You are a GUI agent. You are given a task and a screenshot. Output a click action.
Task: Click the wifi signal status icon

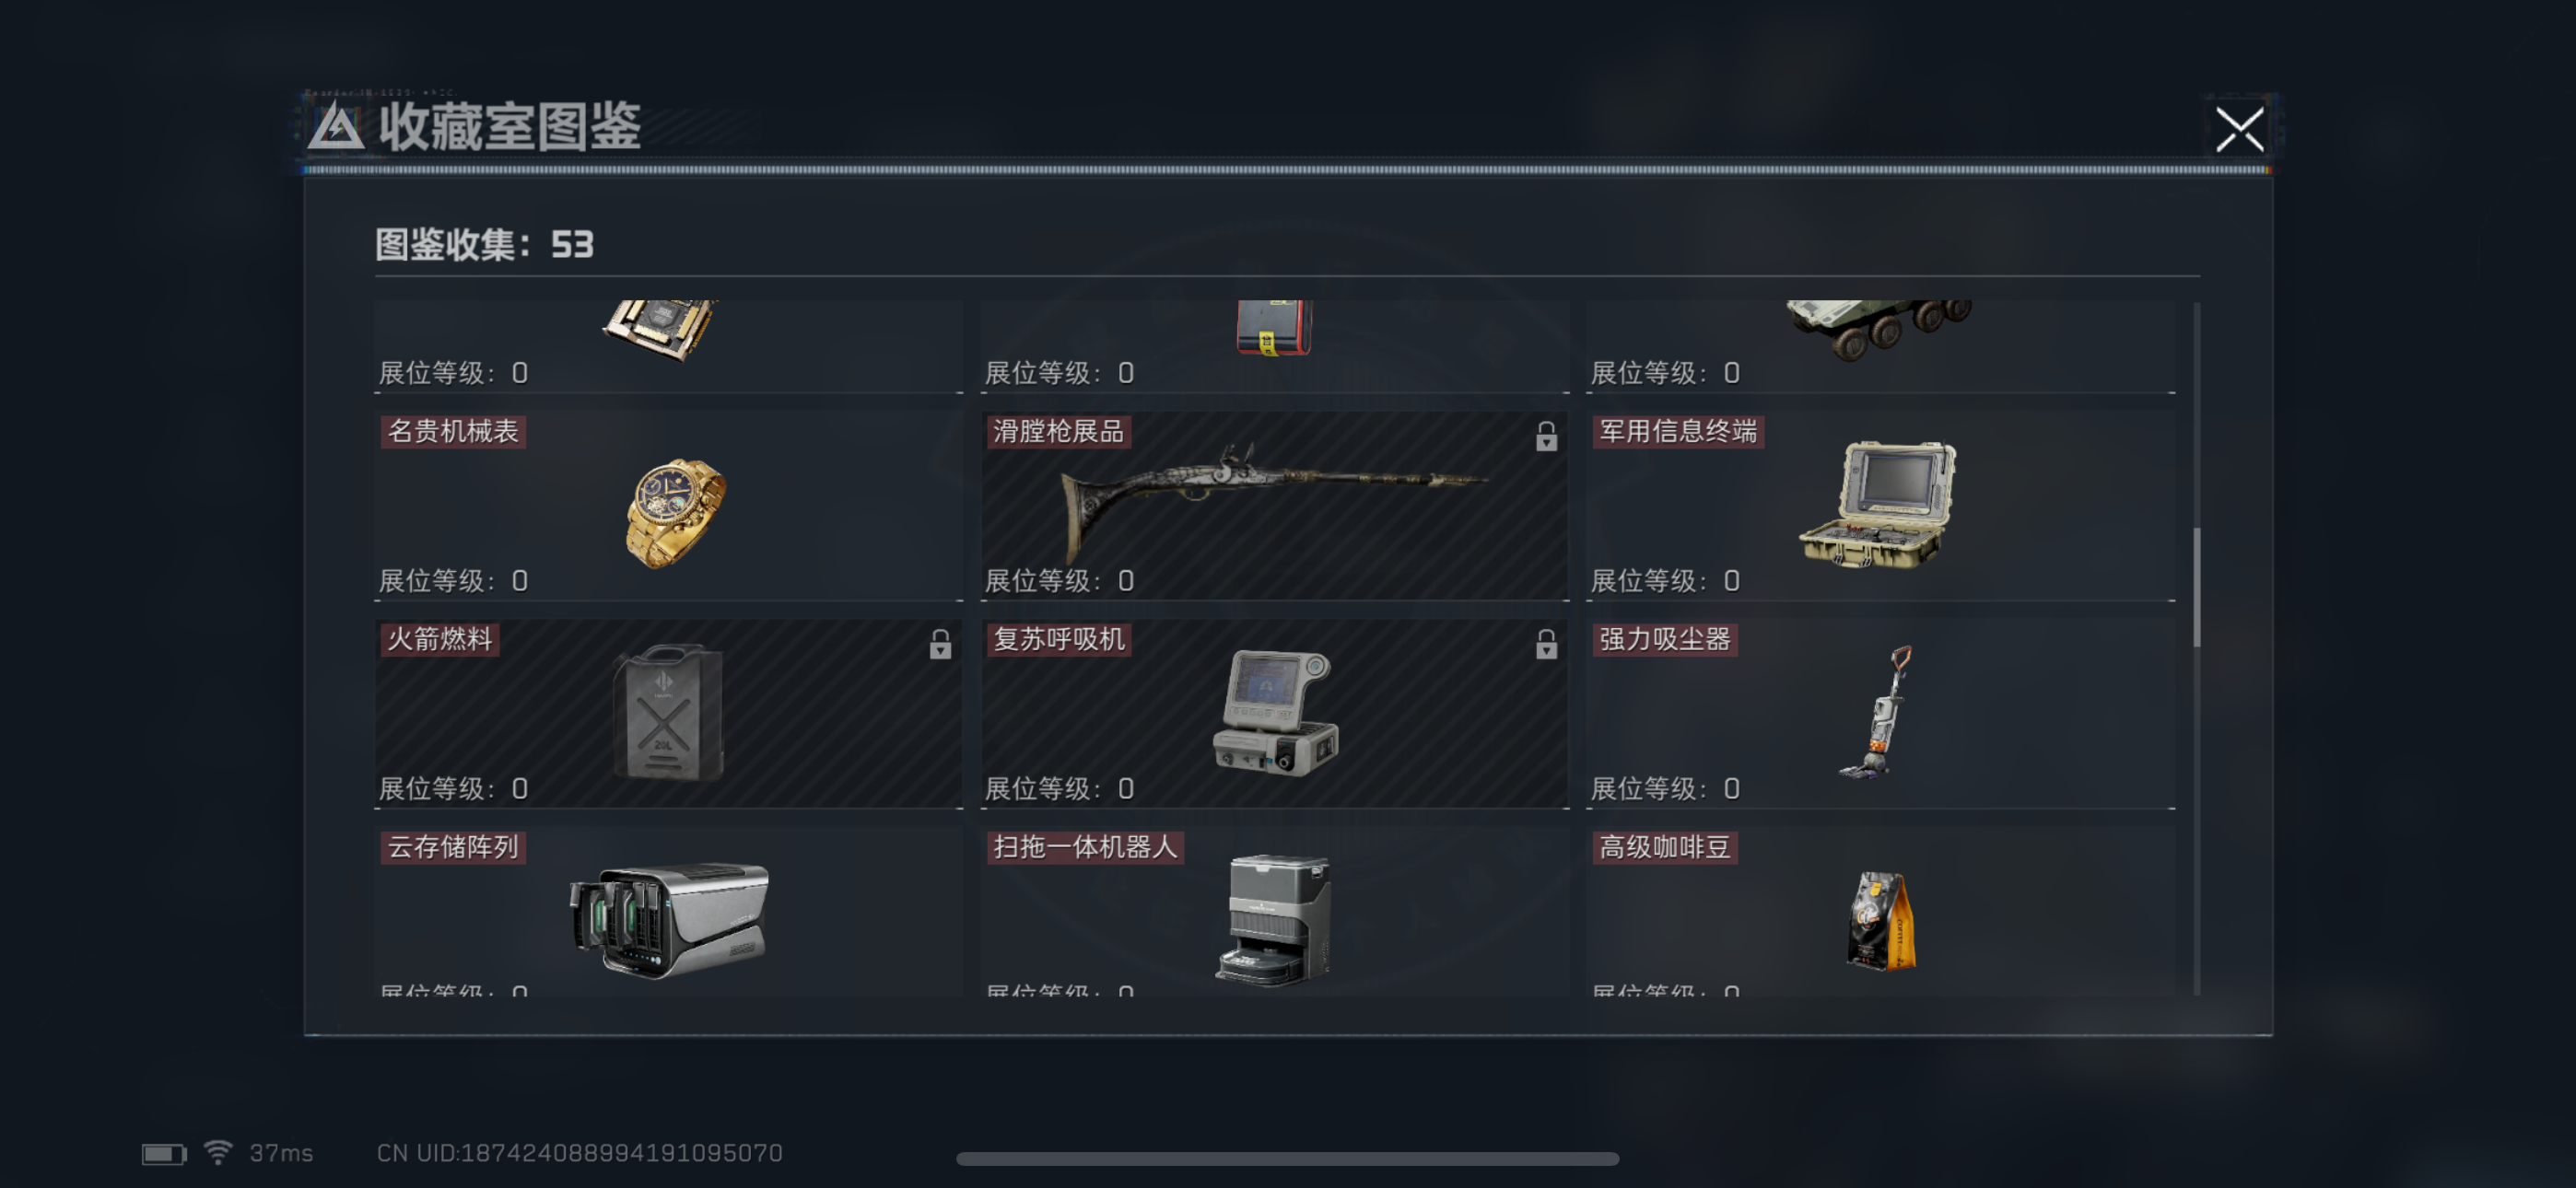[218, 1152]
